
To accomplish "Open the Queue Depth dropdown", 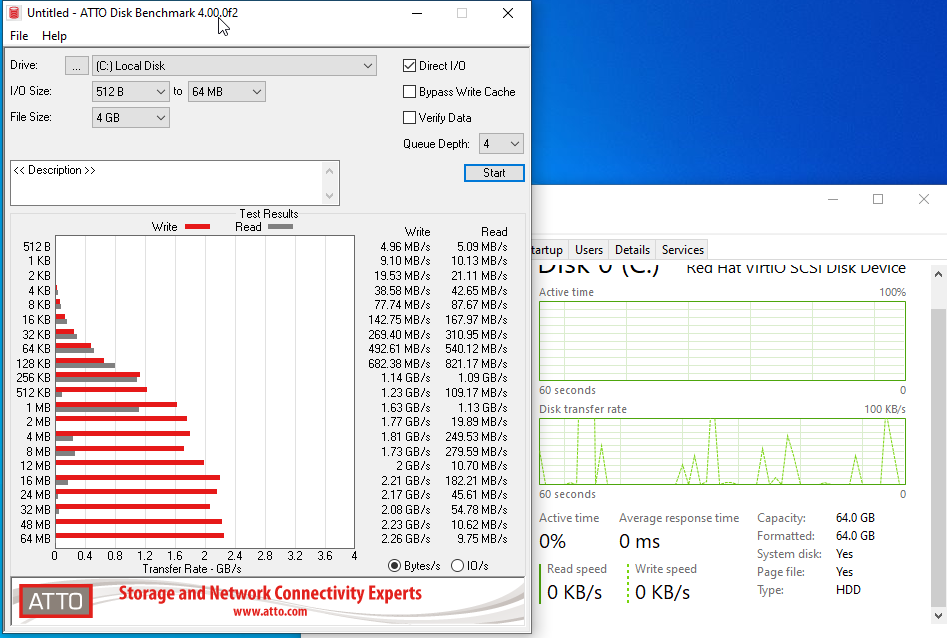I will click(x=501, y=144).
